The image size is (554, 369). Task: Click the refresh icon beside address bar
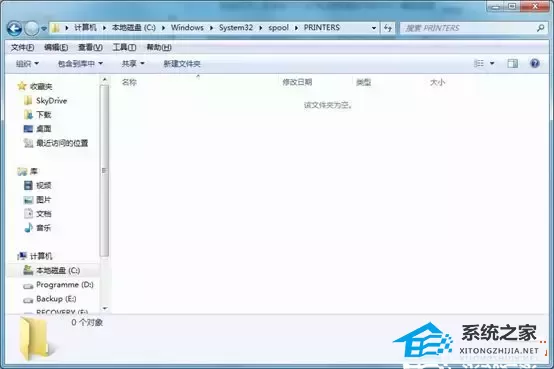388,28
